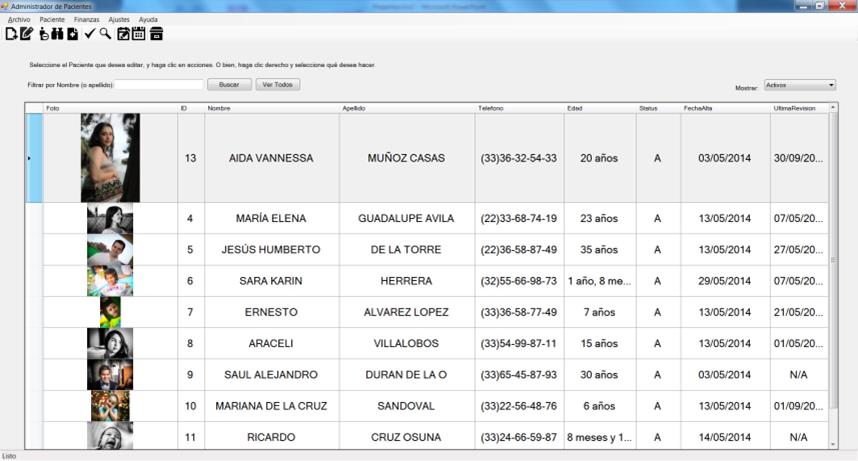Click the magnifying glass search icon
858x461 pixels.
(105, 34)
